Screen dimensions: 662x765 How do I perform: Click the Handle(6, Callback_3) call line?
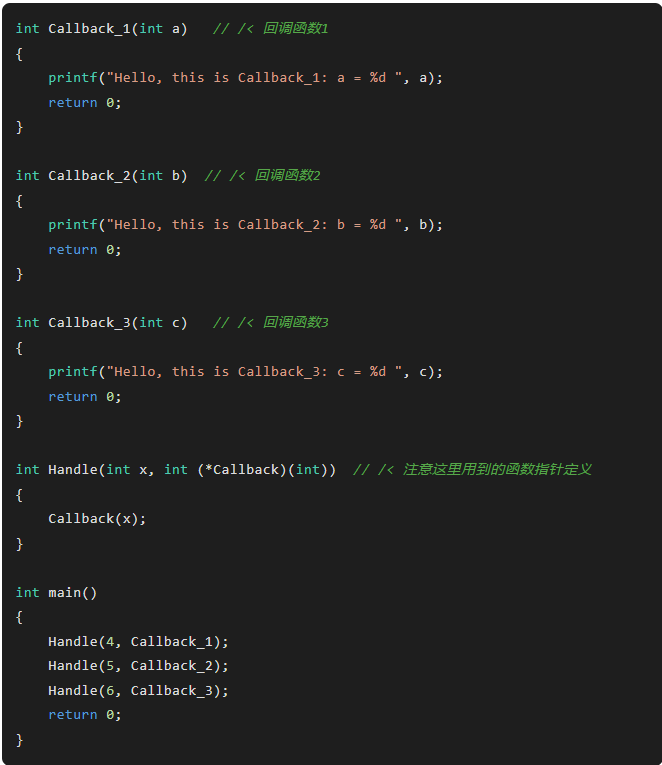click(x=138, y=690)
